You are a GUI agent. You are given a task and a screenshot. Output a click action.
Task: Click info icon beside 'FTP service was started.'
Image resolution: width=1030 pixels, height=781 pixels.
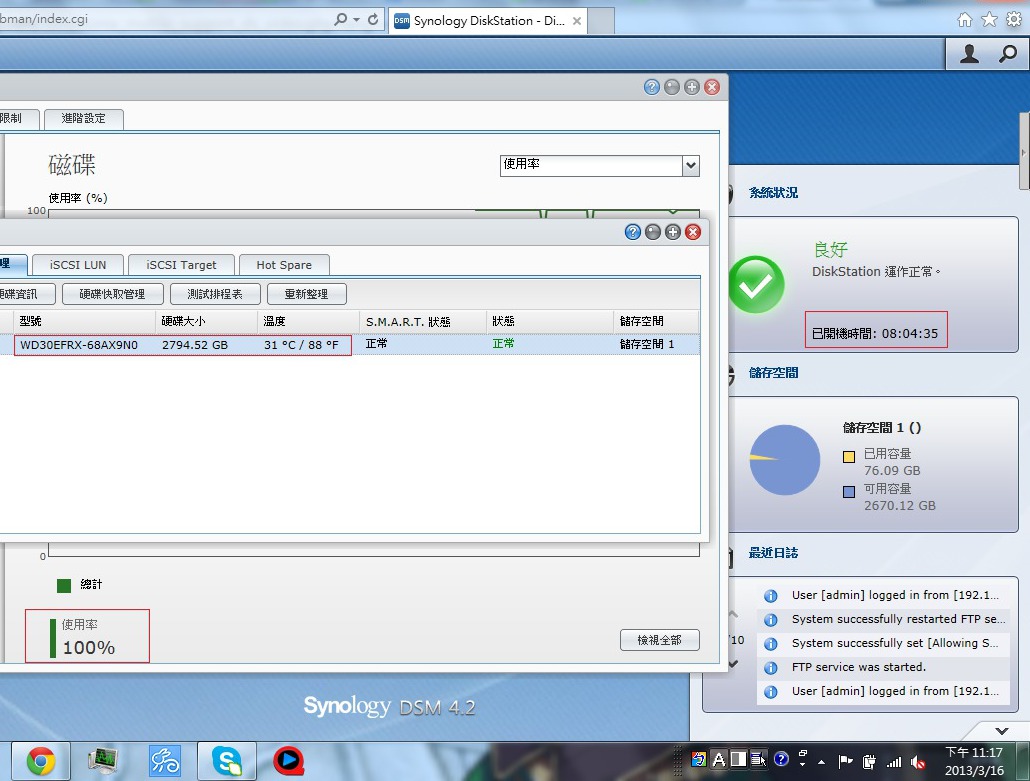[x=771, y=668]
